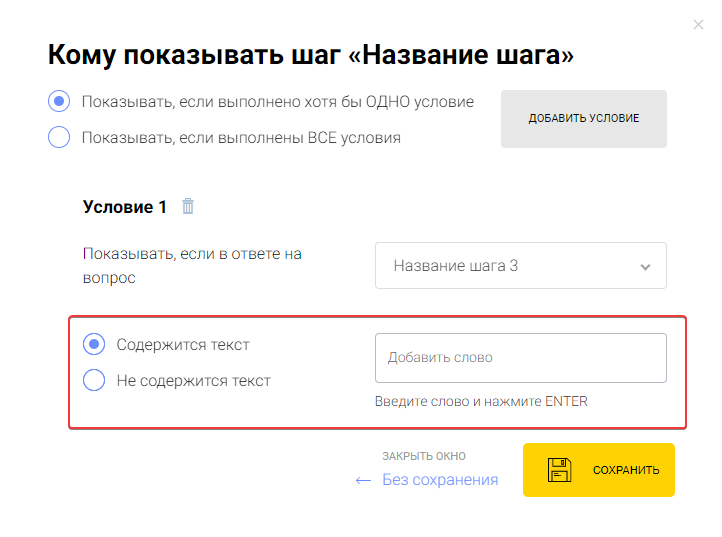722x537 pixels.
Task: Open the Название шага 3 combo box
Action: coord(520,266)
